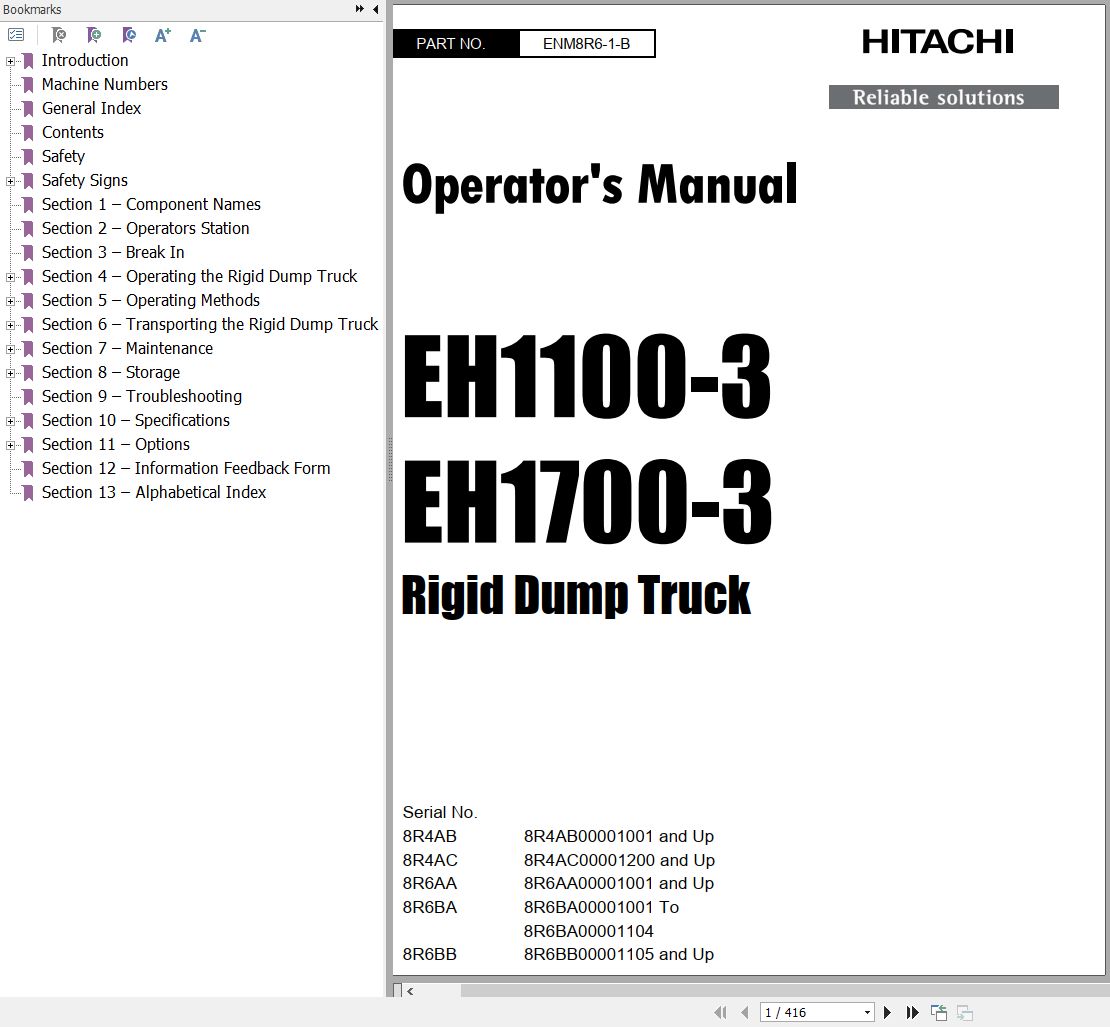Open the page number dropdown arrow
1110x1027 pixels.
point(867,1012)
